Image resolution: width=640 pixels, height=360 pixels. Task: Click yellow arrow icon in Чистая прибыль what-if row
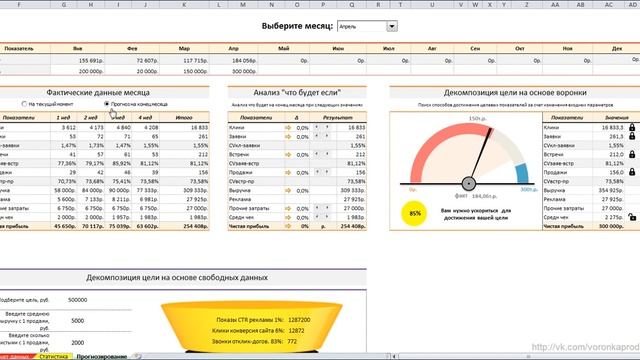point(288,226)
